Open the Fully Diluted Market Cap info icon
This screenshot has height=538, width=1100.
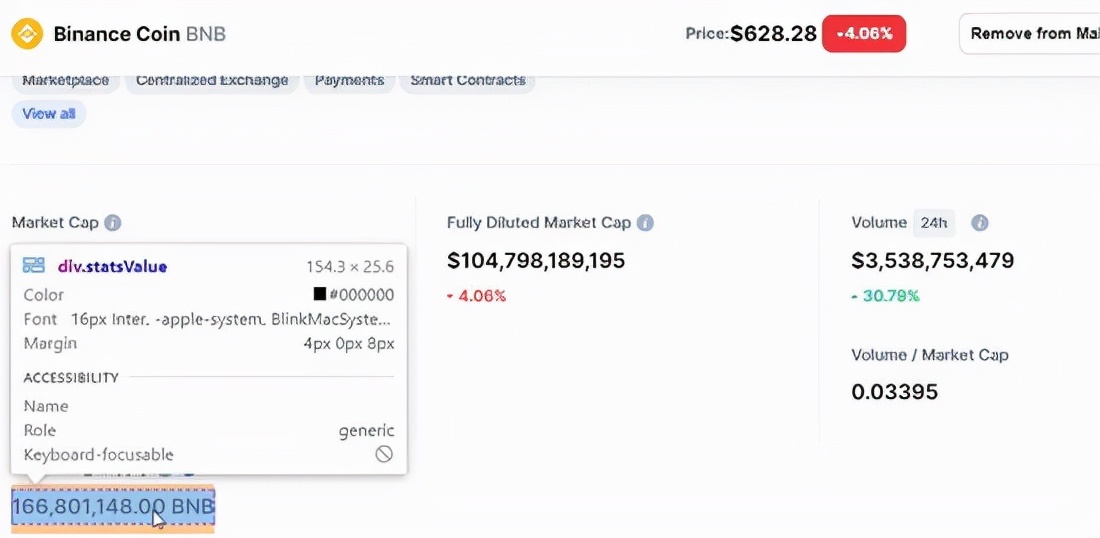coord(645,223)
